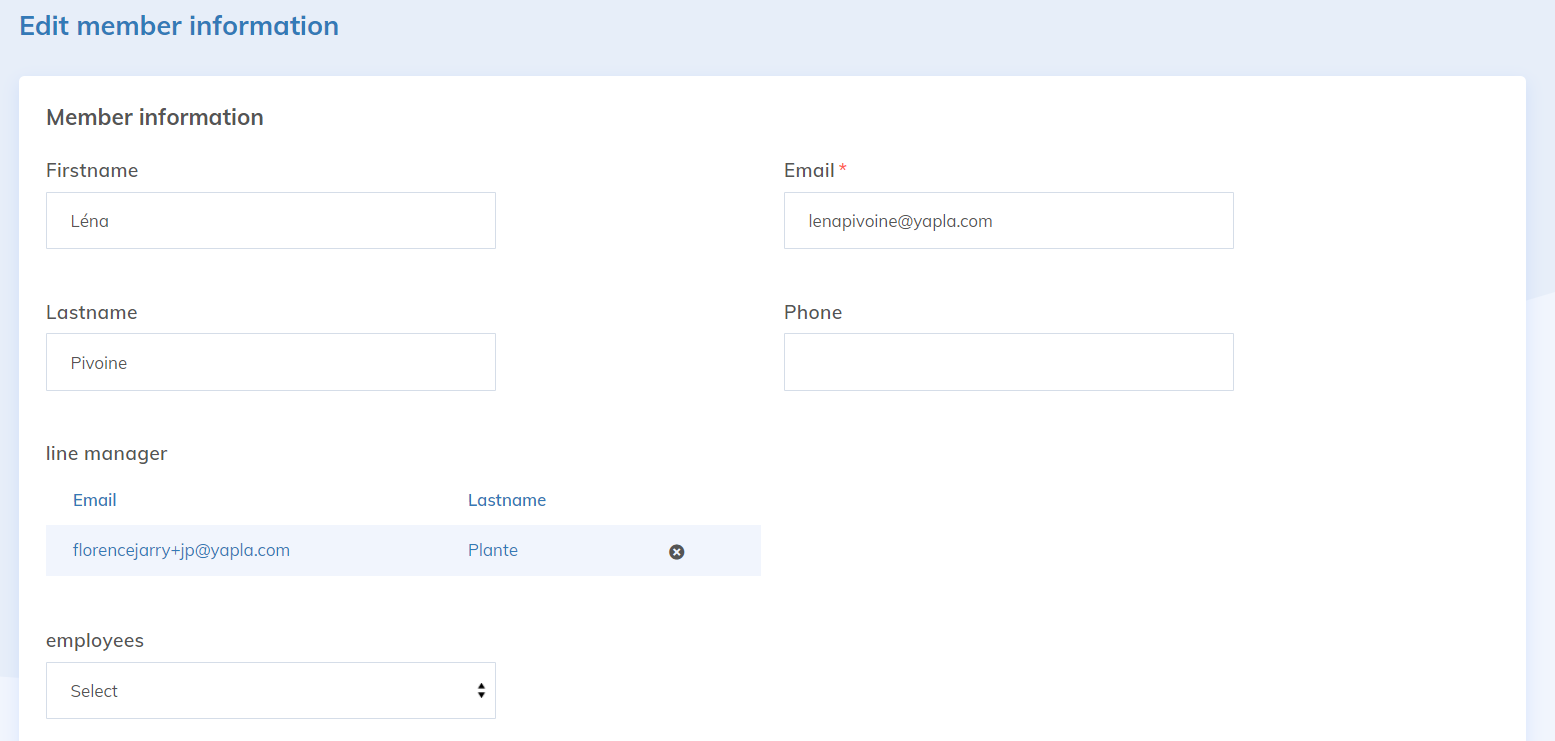1555x741 pixels.
Task: Click the Member information heading
Action: [x=155, y=118]
